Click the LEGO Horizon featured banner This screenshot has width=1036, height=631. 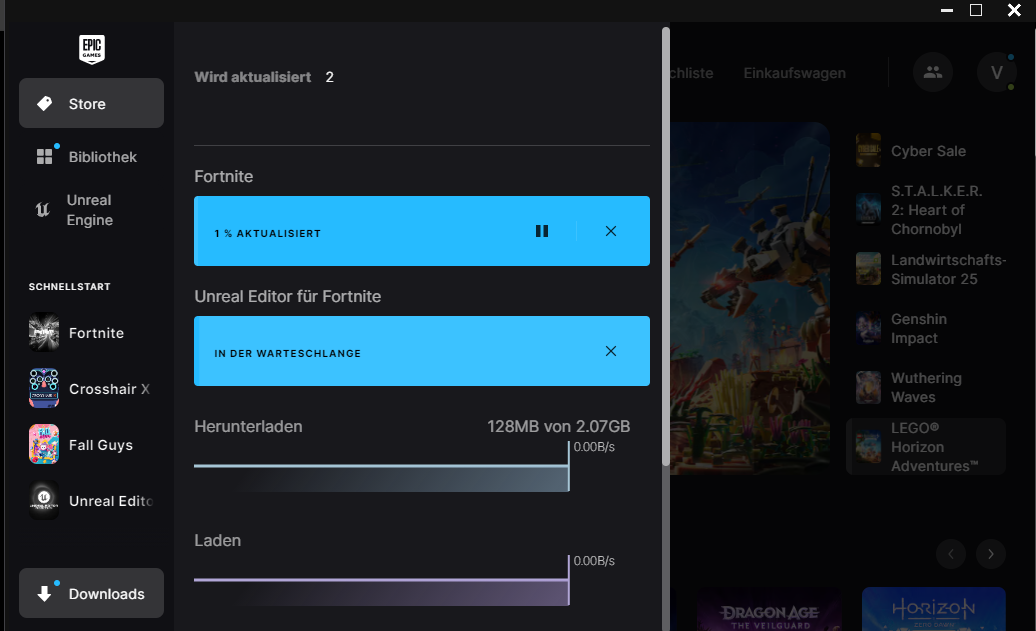tap(750, 298)
